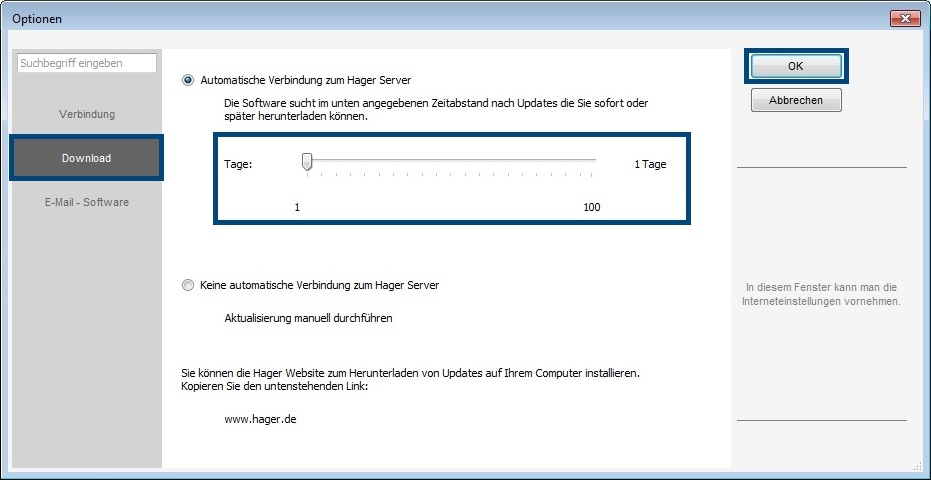Confirm settings with the OK button
Screen dimensions: 931x480
[795, 66]
